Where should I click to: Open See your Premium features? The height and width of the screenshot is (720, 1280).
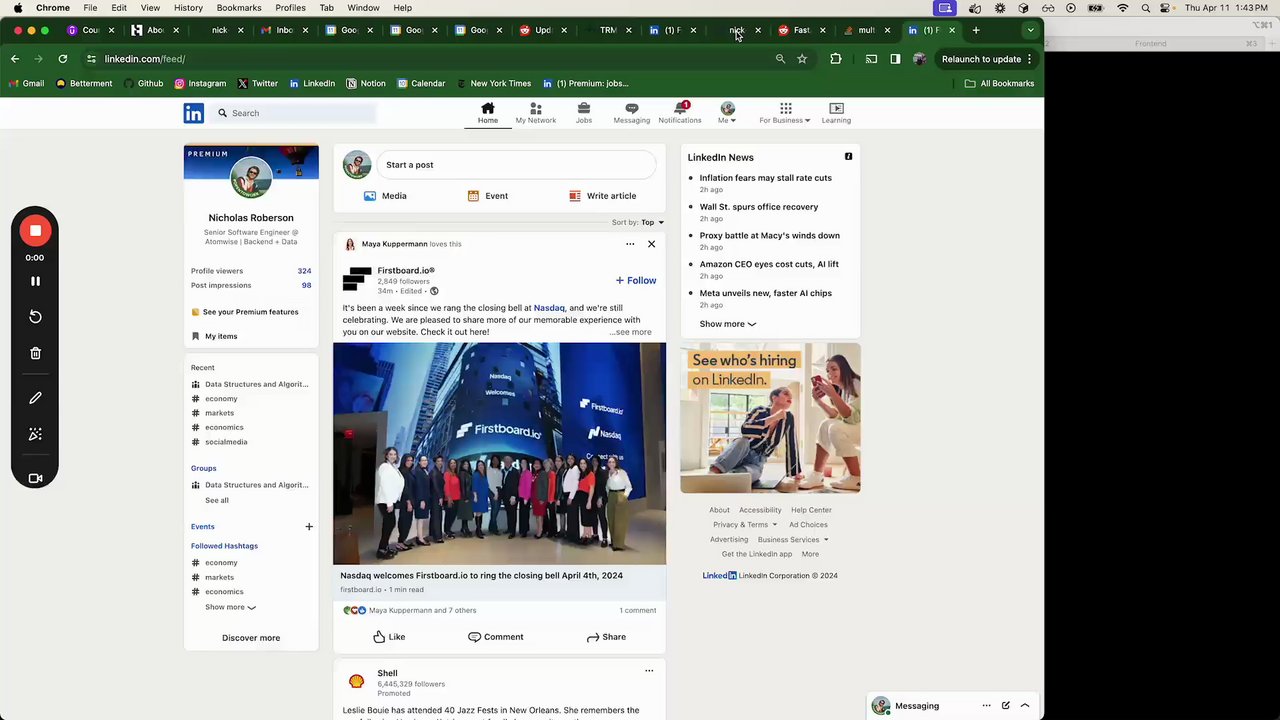click(x=245, y=312)
